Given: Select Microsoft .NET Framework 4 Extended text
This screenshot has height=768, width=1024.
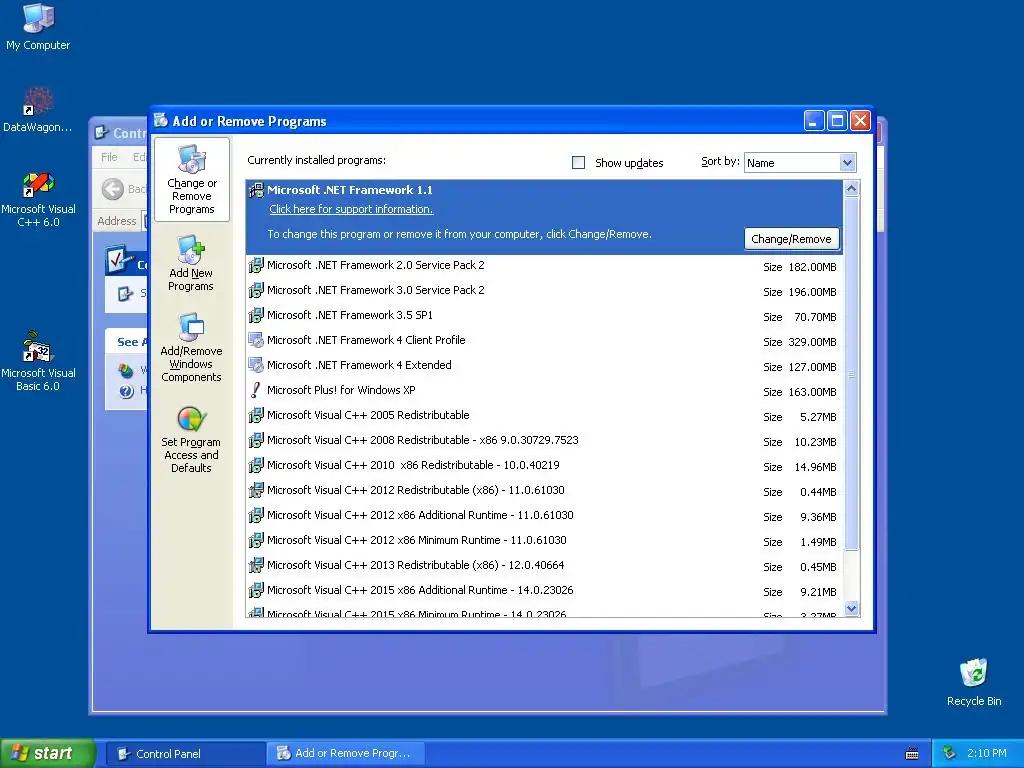Looking at the screenshot, I should coord(359,365).
